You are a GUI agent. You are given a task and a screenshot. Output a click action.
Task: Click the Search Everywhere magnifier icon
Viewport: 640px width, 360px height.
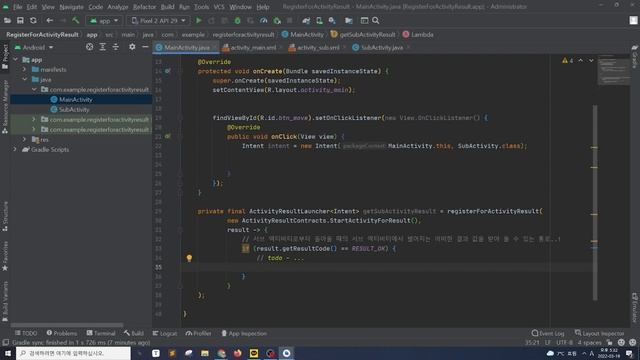(x=376, y=20)
